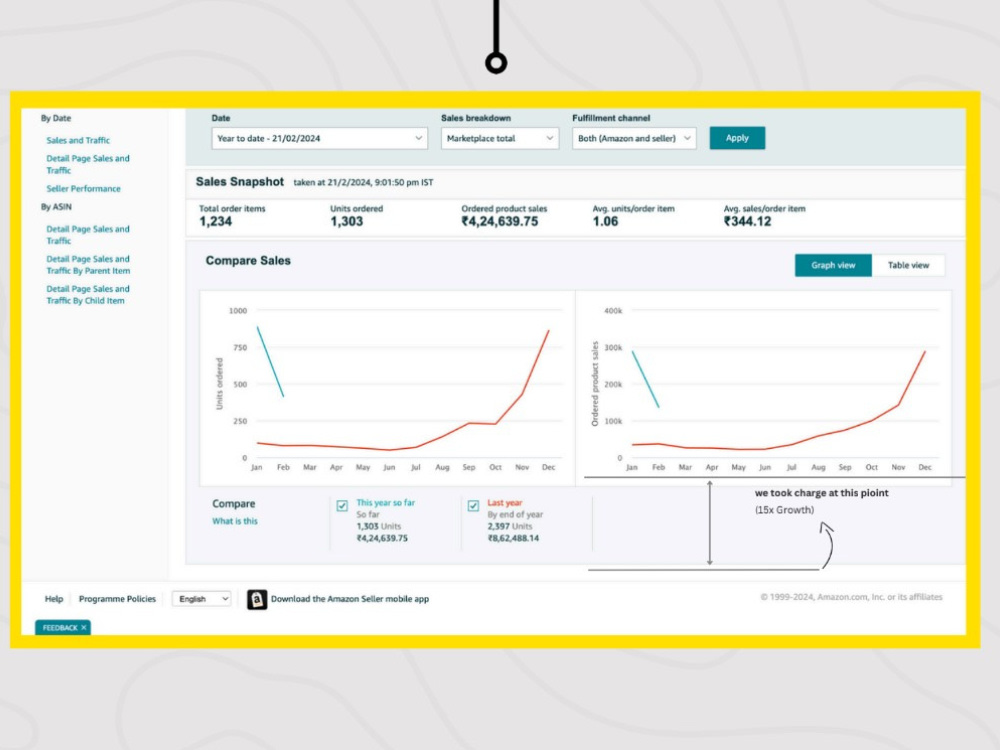Uncheck the This year so far checkbox
This screenshot has height=750, width=1000.
[x=342, y=506]
